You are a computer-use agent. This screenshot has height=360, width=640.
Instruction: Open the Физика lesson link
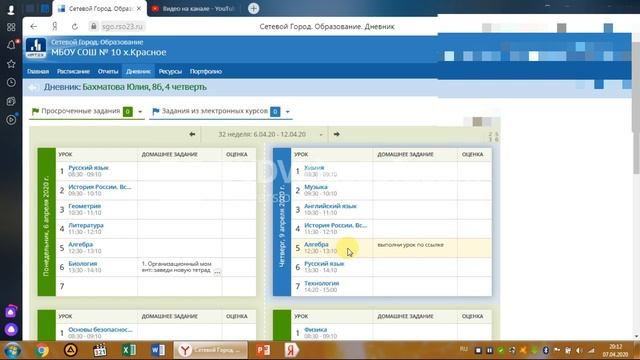[316, 330]
